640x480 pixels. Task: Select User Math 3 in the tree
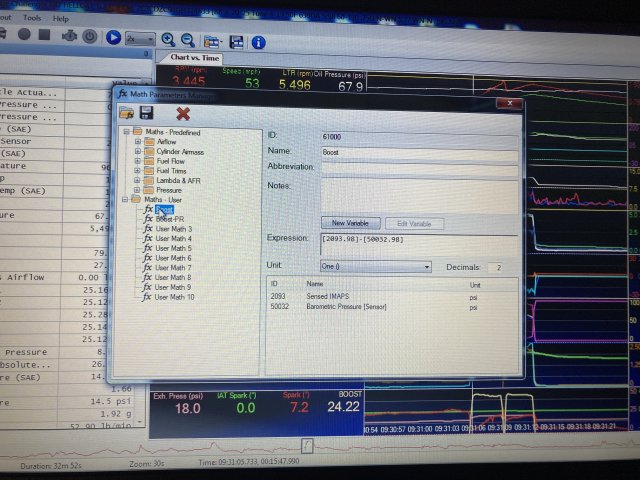click(172, 229)
